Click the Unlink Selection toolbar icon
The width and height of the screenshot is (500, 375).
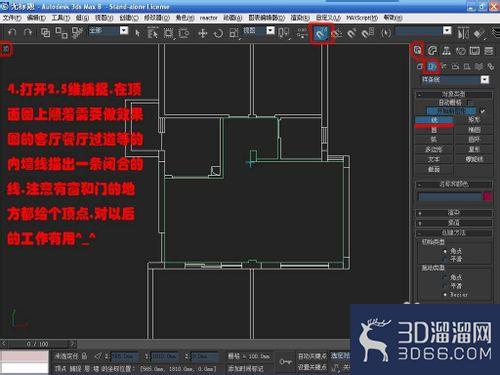click(61, 33)
